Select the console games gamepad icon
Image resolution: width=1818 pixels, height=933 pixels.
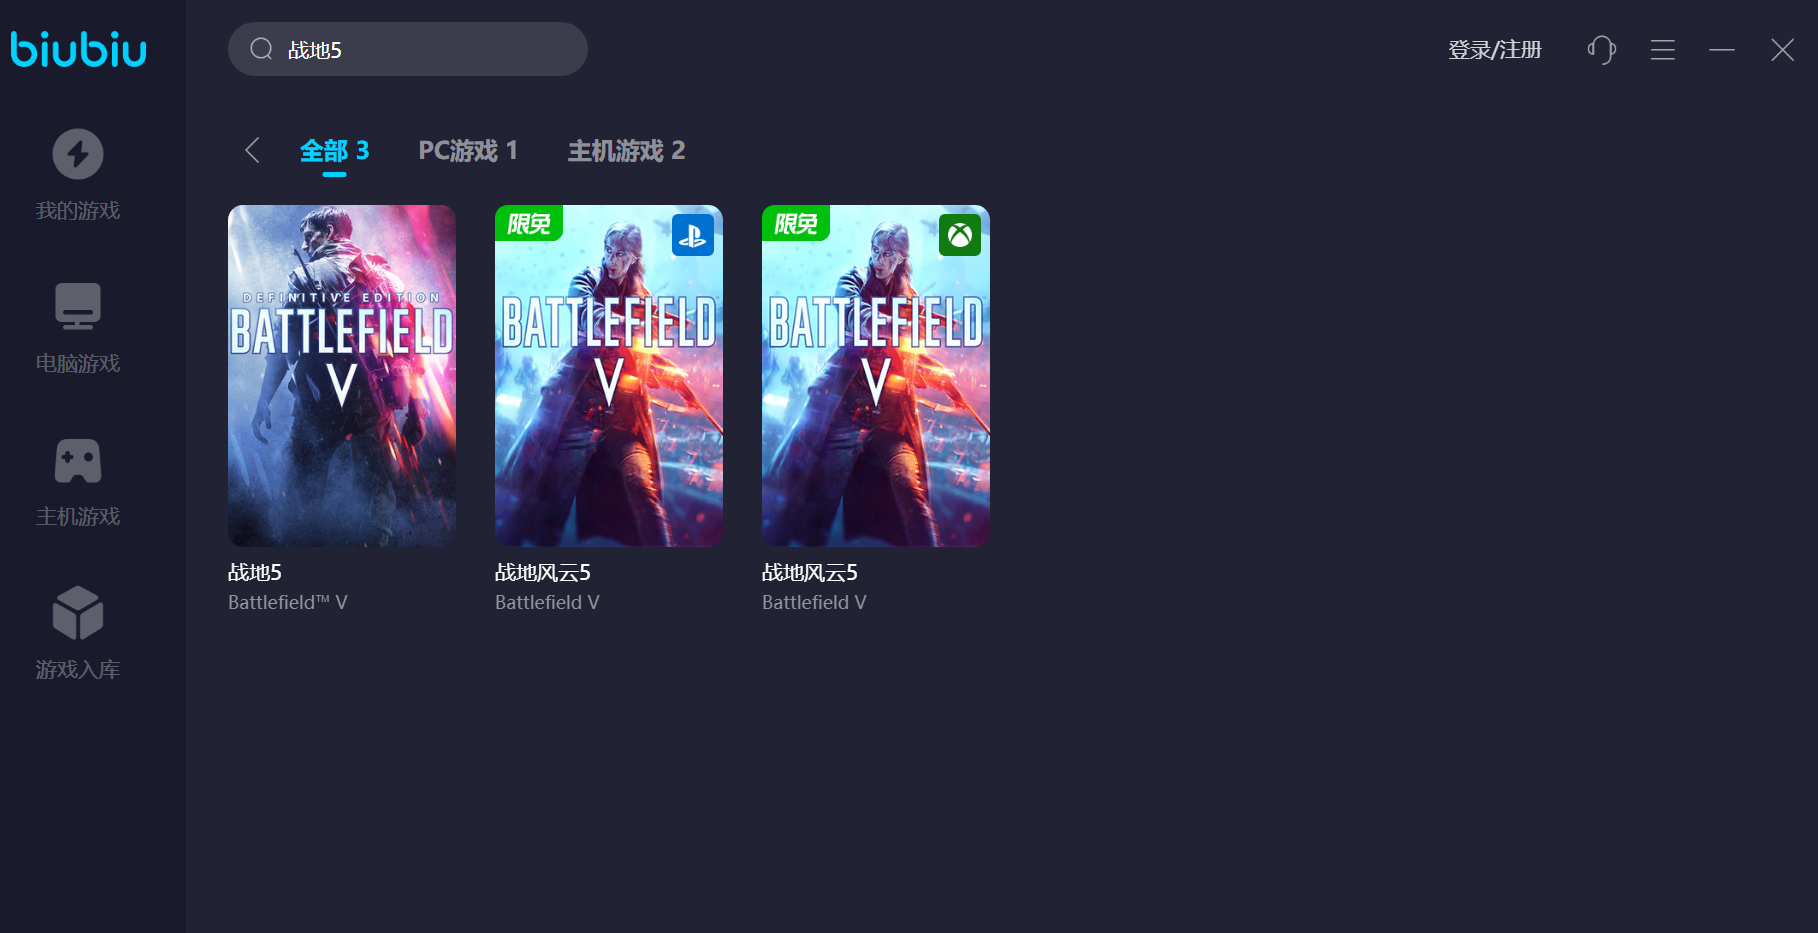78,461
